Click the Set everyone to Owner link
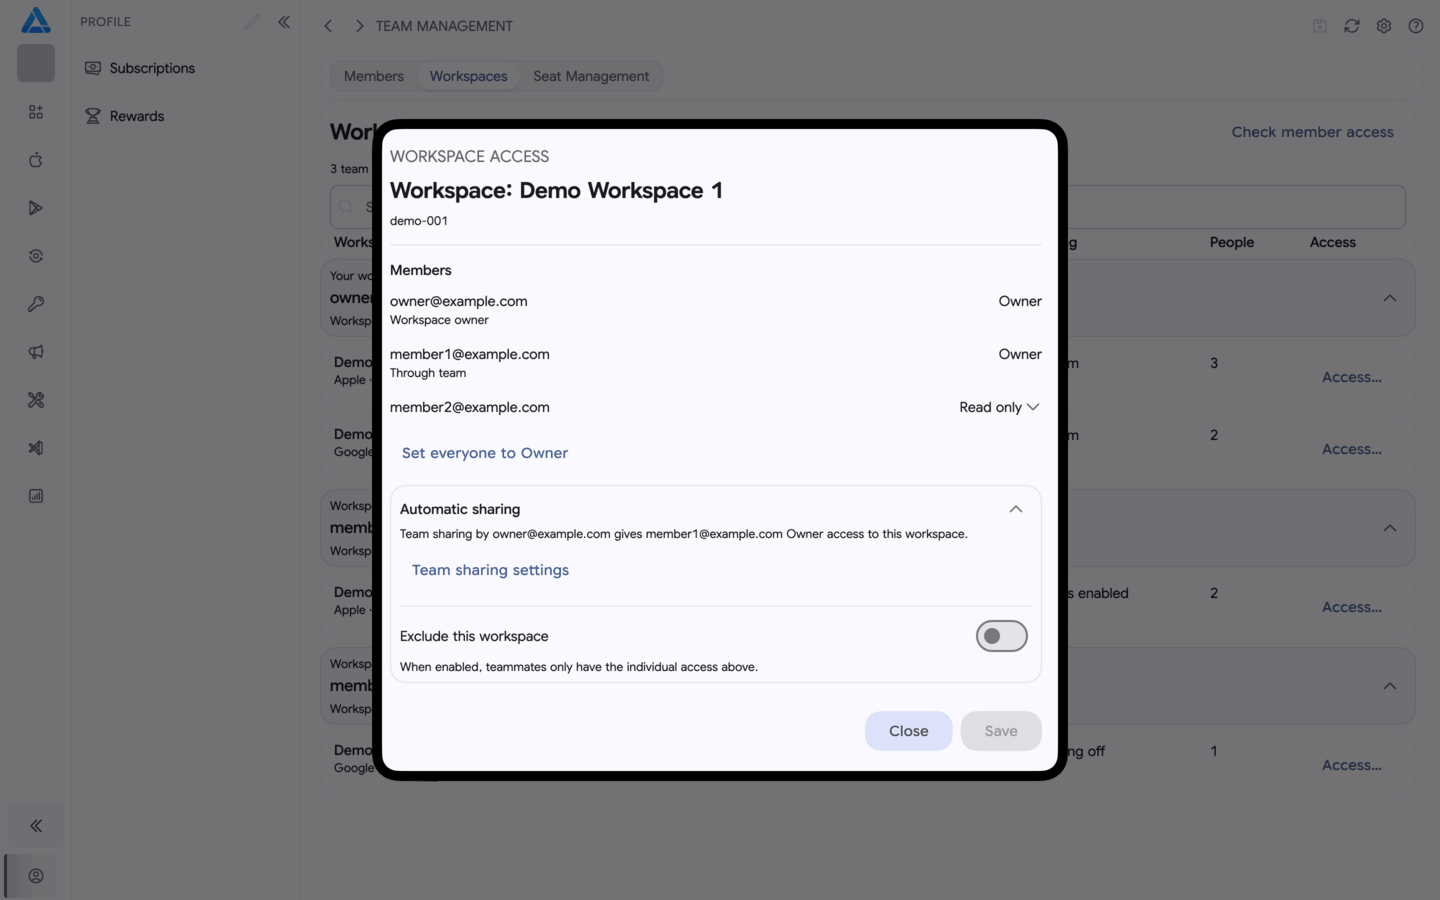This screenshot has height=900, width=1440. point(485,453)
